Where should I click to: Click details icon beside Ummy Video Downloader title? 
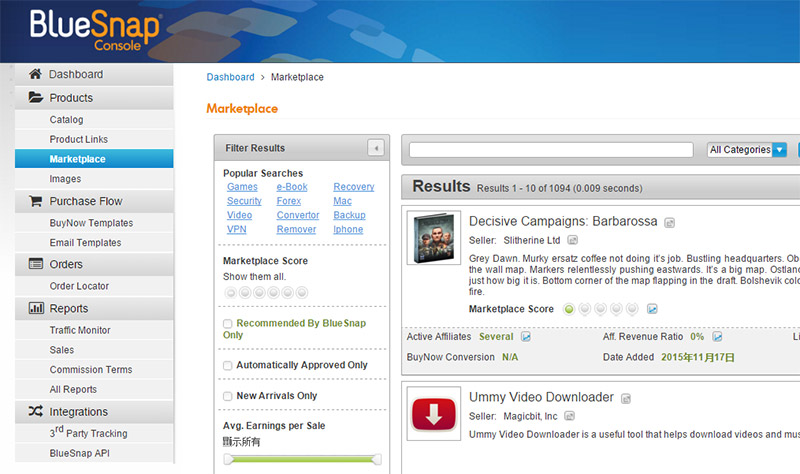(625, 398)
